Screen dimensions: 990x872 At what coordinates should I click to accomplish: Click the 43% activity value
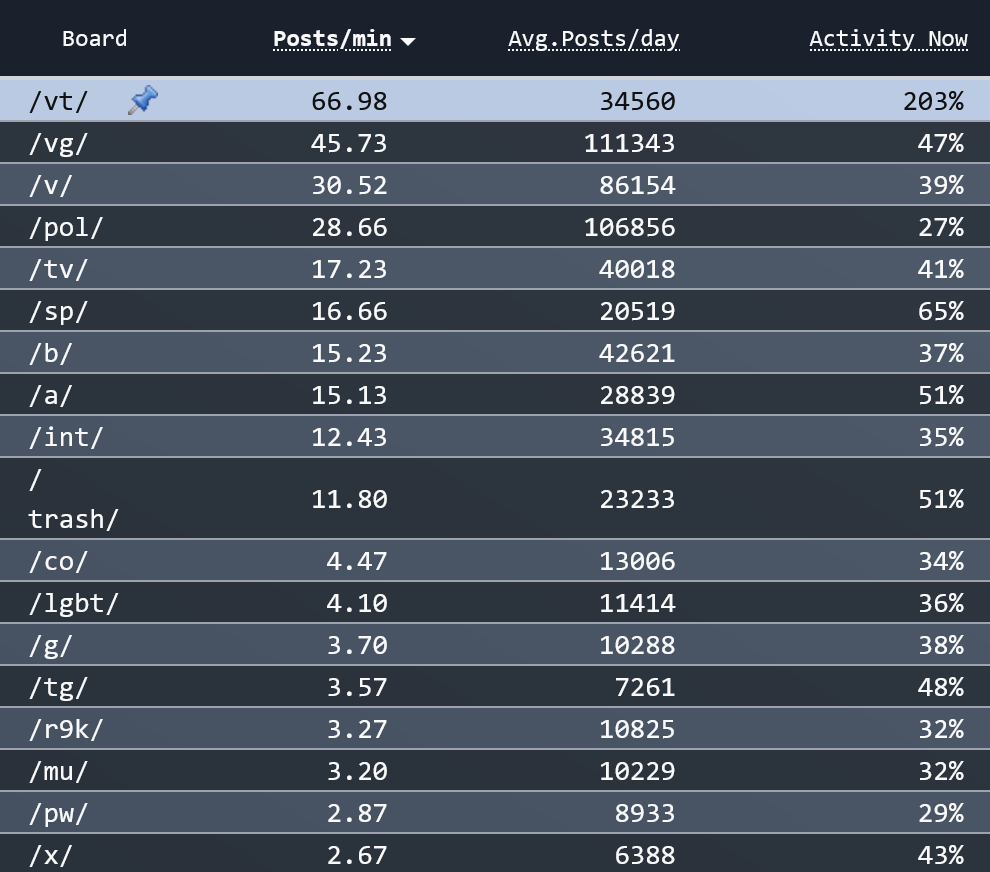pos(941,855)
